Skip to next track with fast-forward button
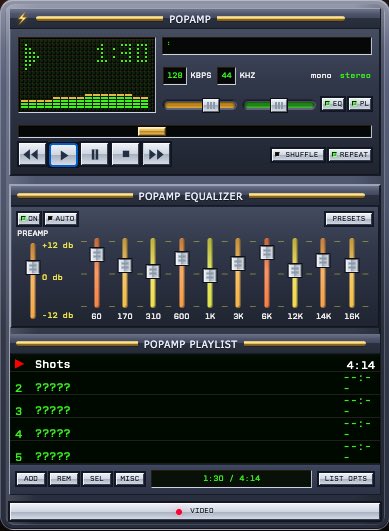Image resolution: width=389 pixels, height=531 pixels. point(156,154)
